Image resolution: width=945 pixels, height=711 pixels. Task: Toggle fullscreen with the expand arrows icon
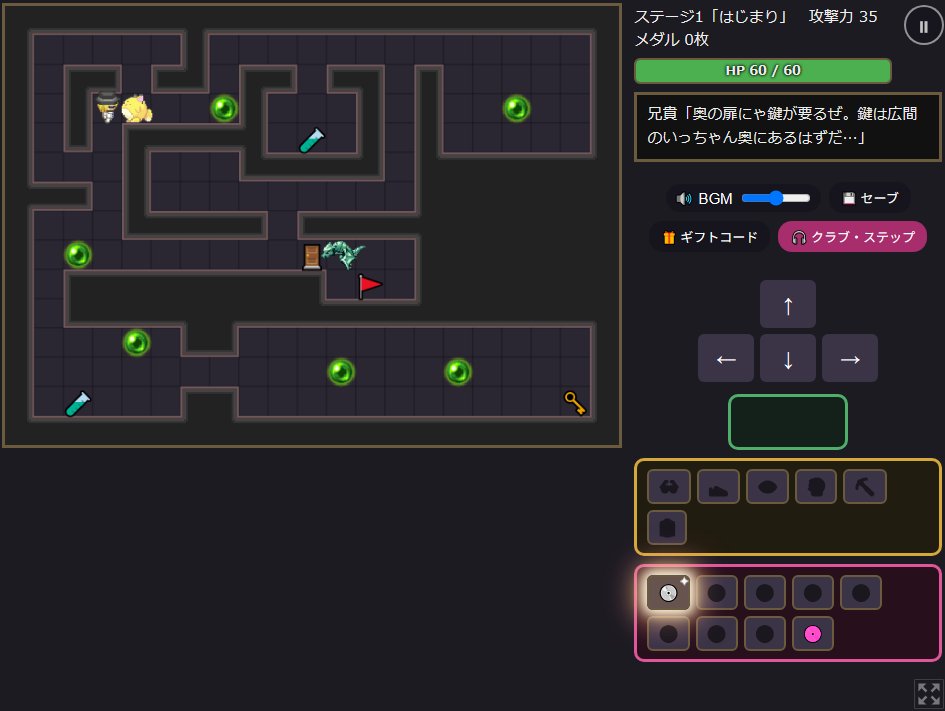point(928,694)
